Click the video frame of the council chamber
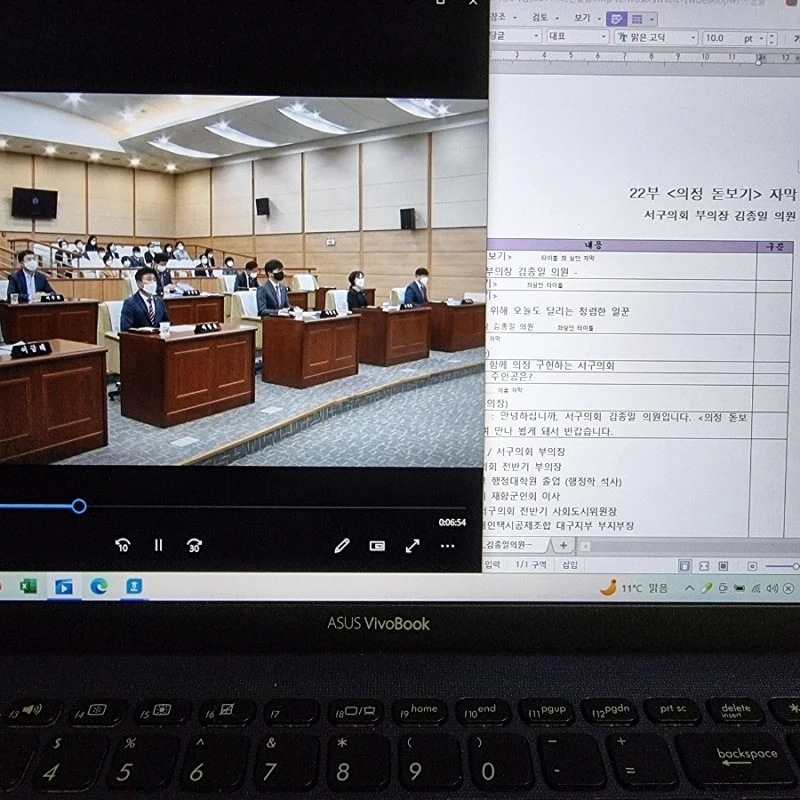Screen dimensions: 800x800 pyautogui.click(x=242, y=280)
